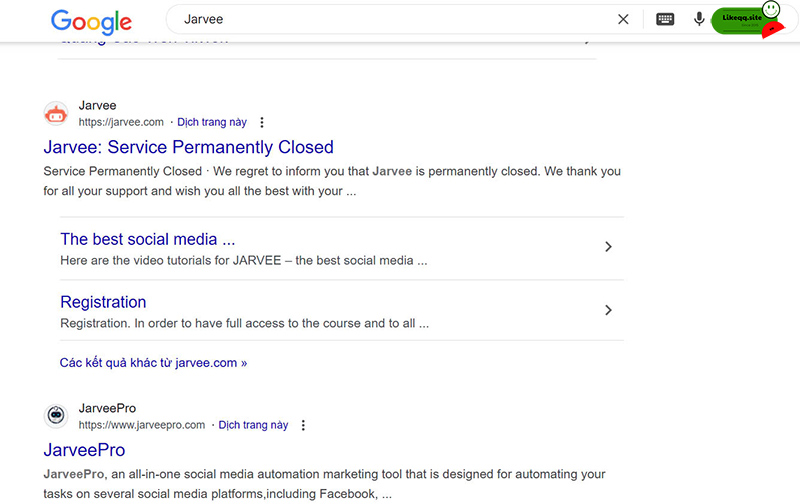Expand chevron beside Registration sitelink
Viewport: 800px width, 504px height.
coord(608,310)
